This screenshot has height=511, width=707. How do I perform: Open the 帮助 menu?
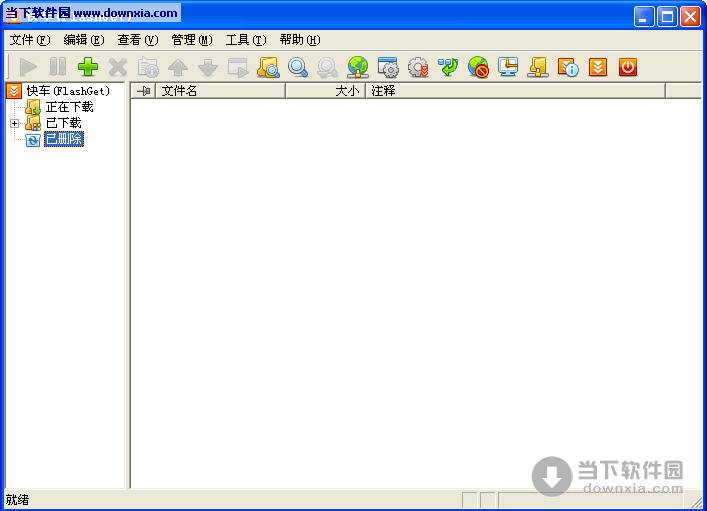pos(299,40)
